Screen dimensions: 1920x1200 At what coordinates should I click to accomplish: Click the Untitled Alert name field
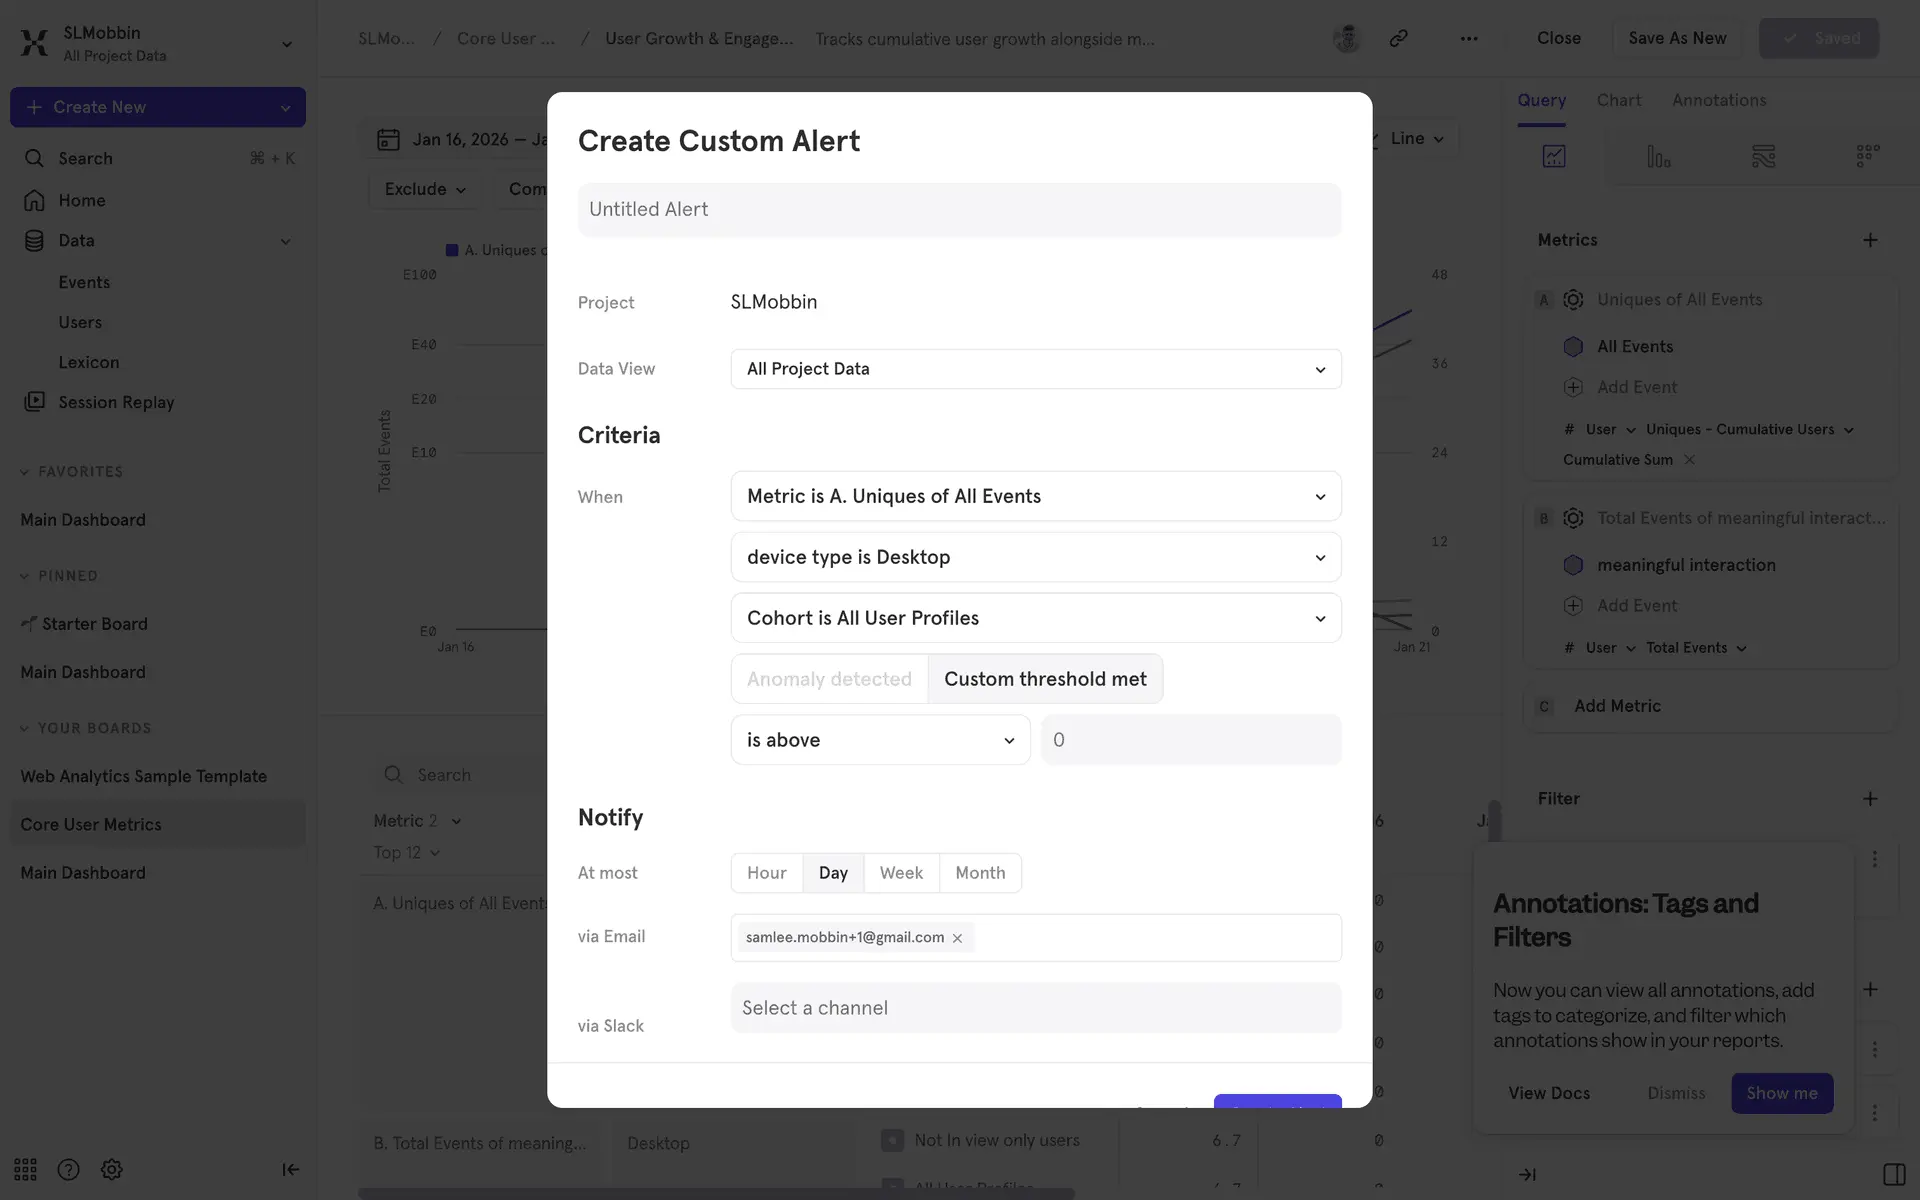pyautogui.click(x=959, y=210)
